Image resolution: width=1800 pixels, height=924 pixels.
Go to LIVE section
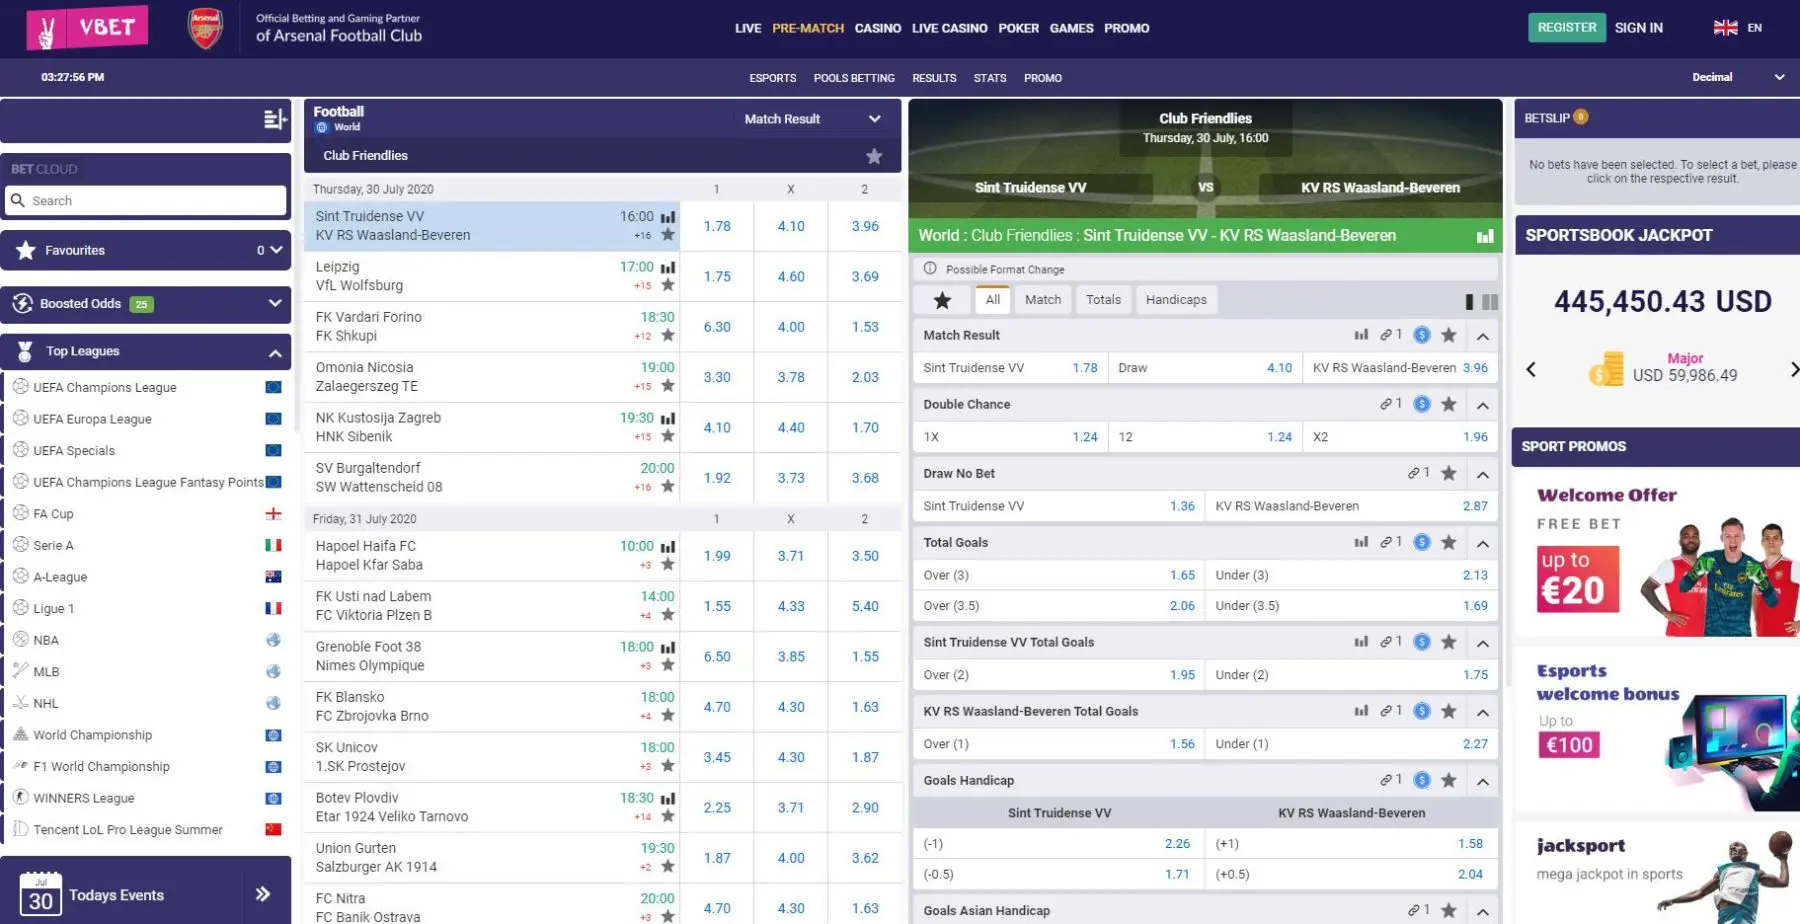(x=748, y=28)
